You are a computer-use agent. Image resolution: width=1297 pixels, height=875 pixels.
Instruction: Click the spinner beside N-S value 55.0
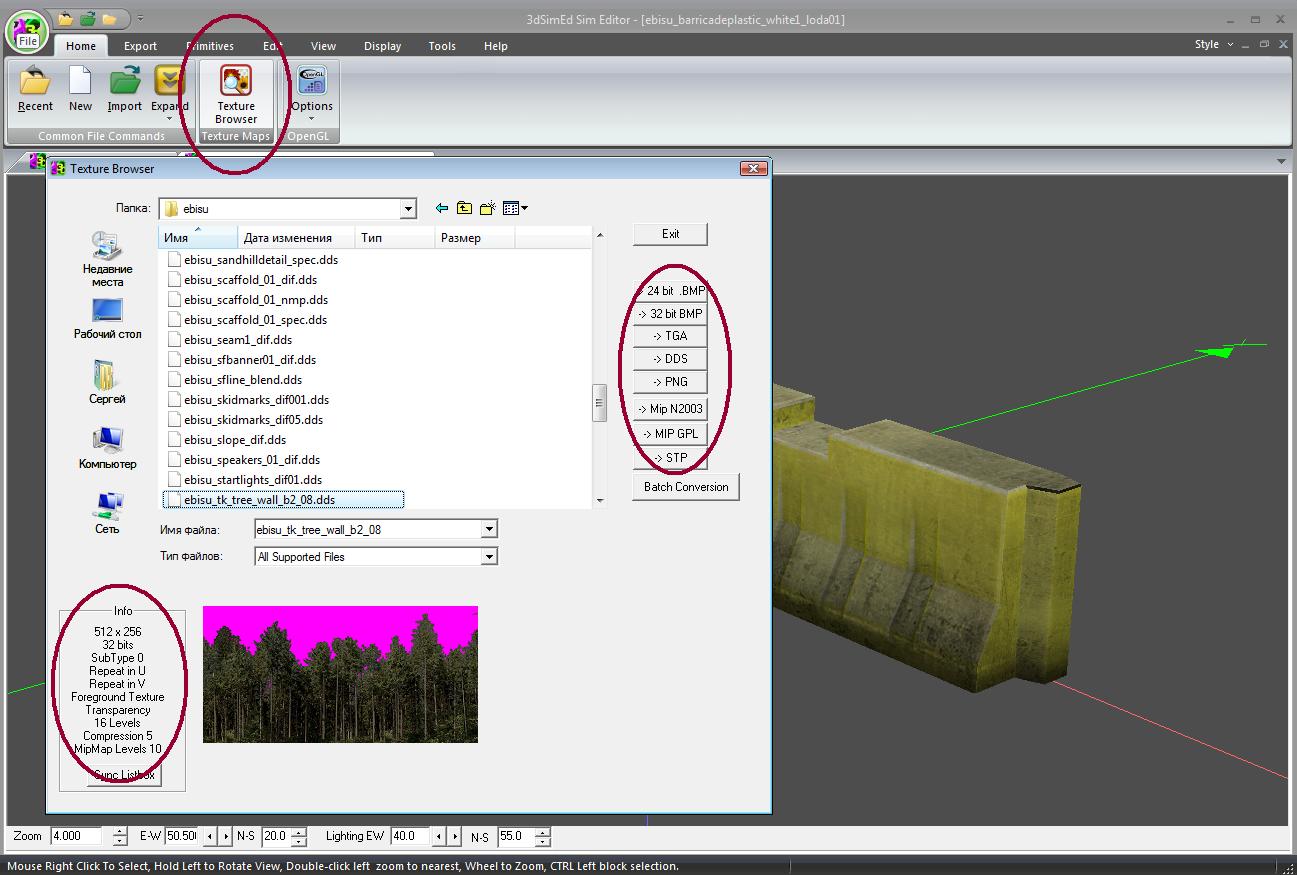click(x=542, y=836)
